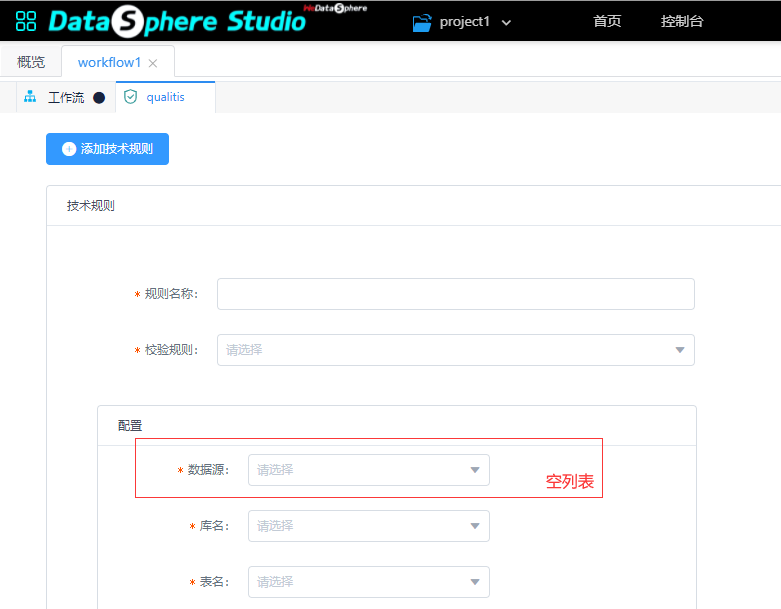Open the 表名 select box

(369, 582)
